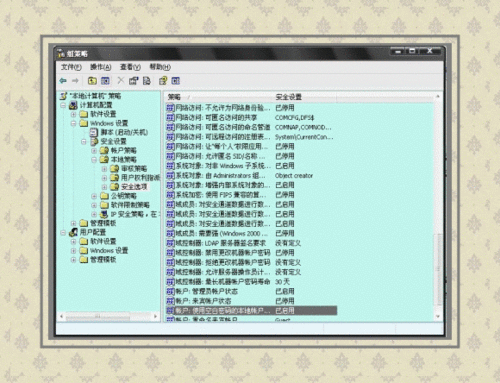The width and height of the screenshot is (500, 383).
Task: Select 用户权利指派 in the tree
Action: [x=140, y=178]
